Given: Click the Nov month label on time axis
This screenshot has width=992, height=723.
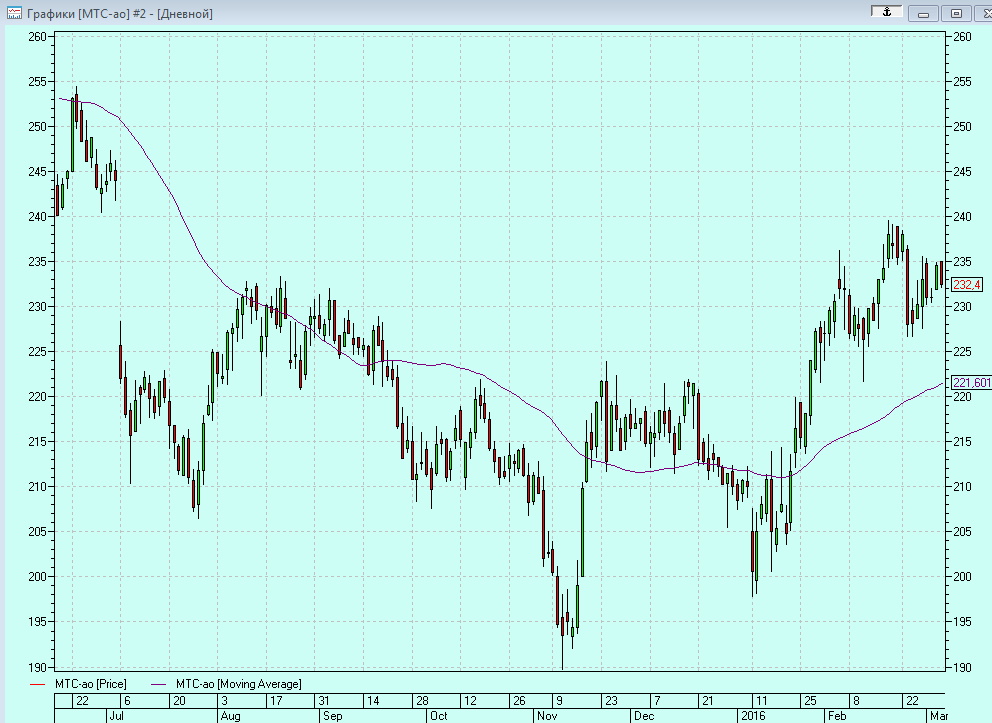Looking at the screenshot, I should [547, 716].
